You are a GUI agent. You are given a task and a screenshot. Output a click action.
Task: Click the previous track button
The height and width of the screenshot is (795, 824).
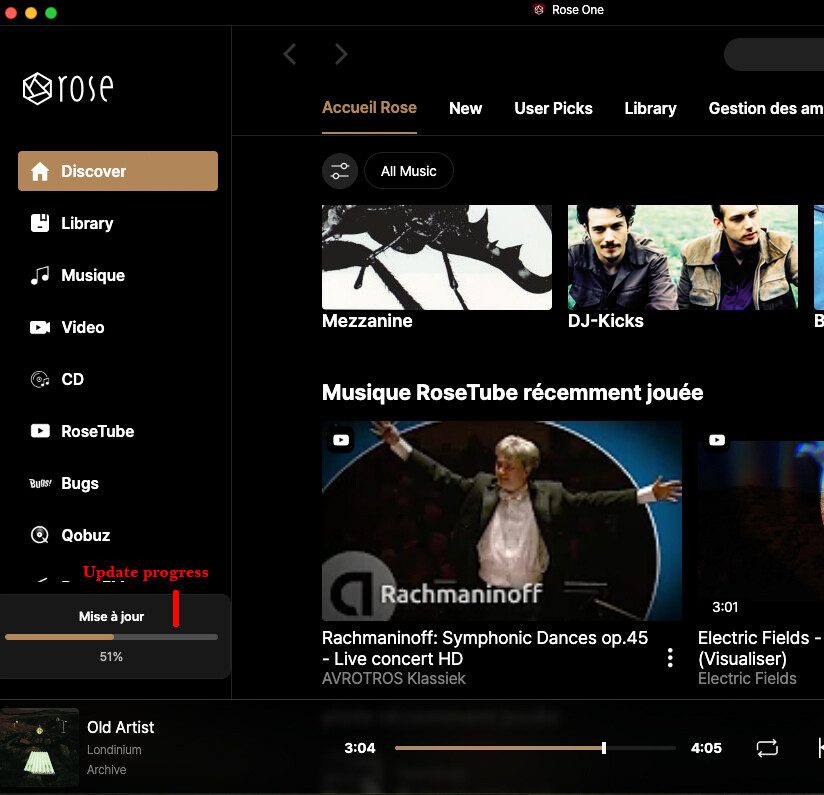[820, 748]
